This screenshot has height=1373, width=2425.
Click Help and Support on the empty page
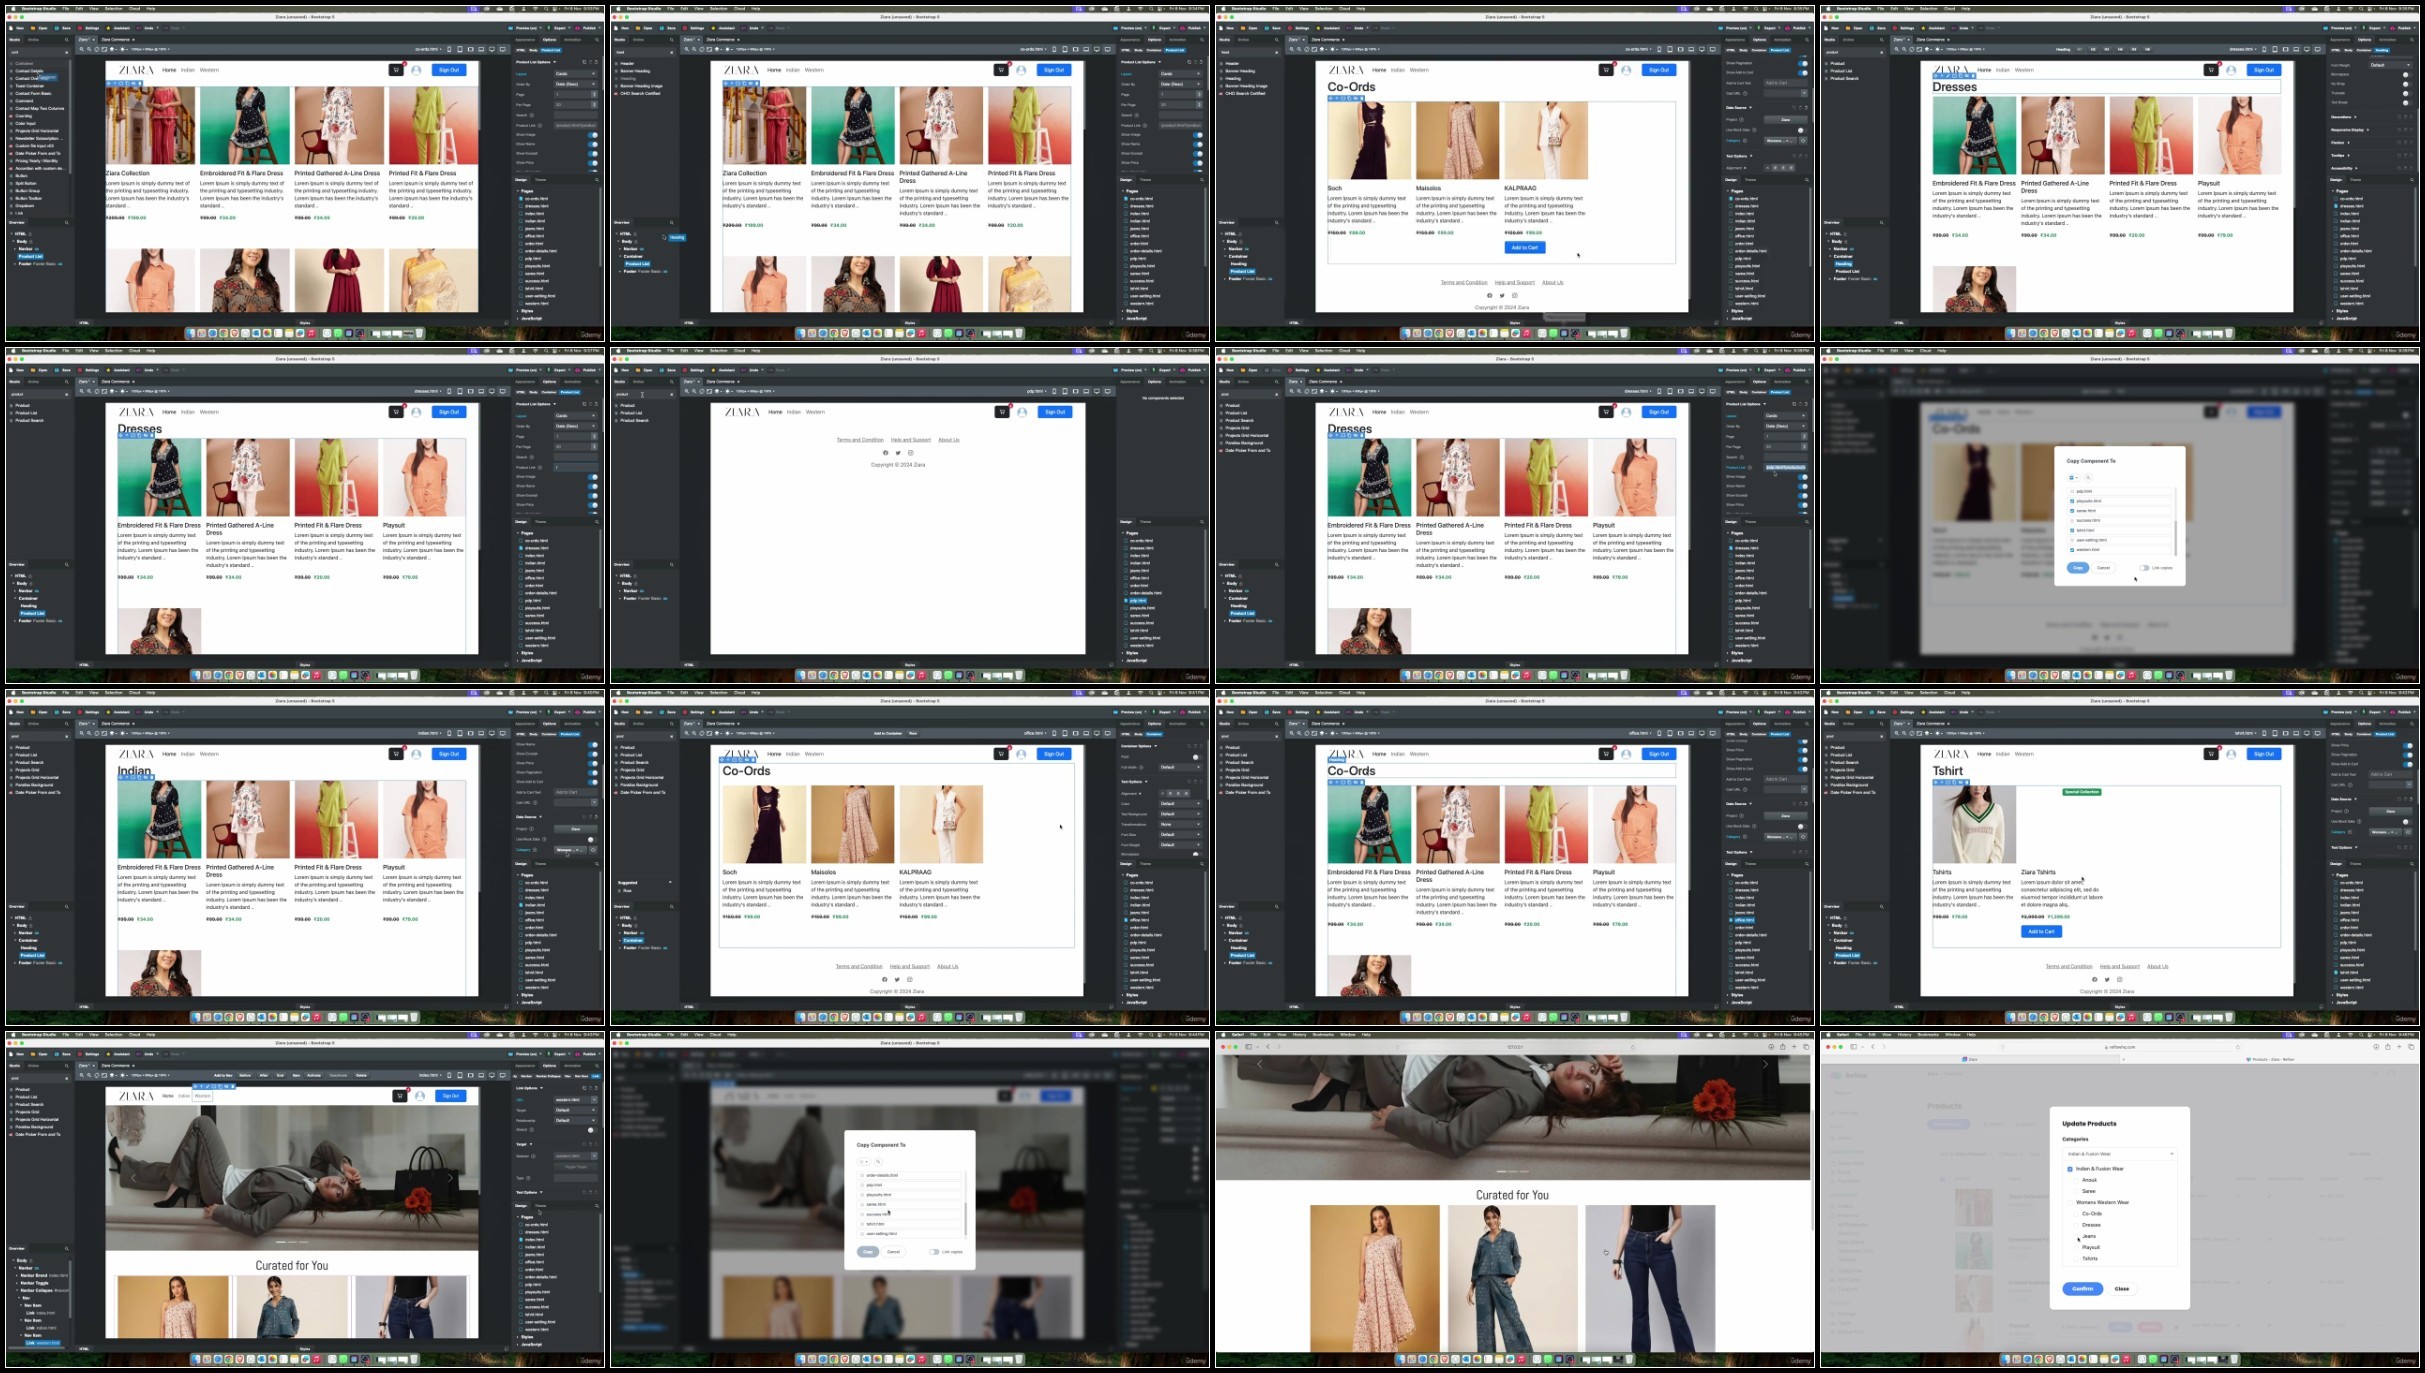[x=910, y=440]
